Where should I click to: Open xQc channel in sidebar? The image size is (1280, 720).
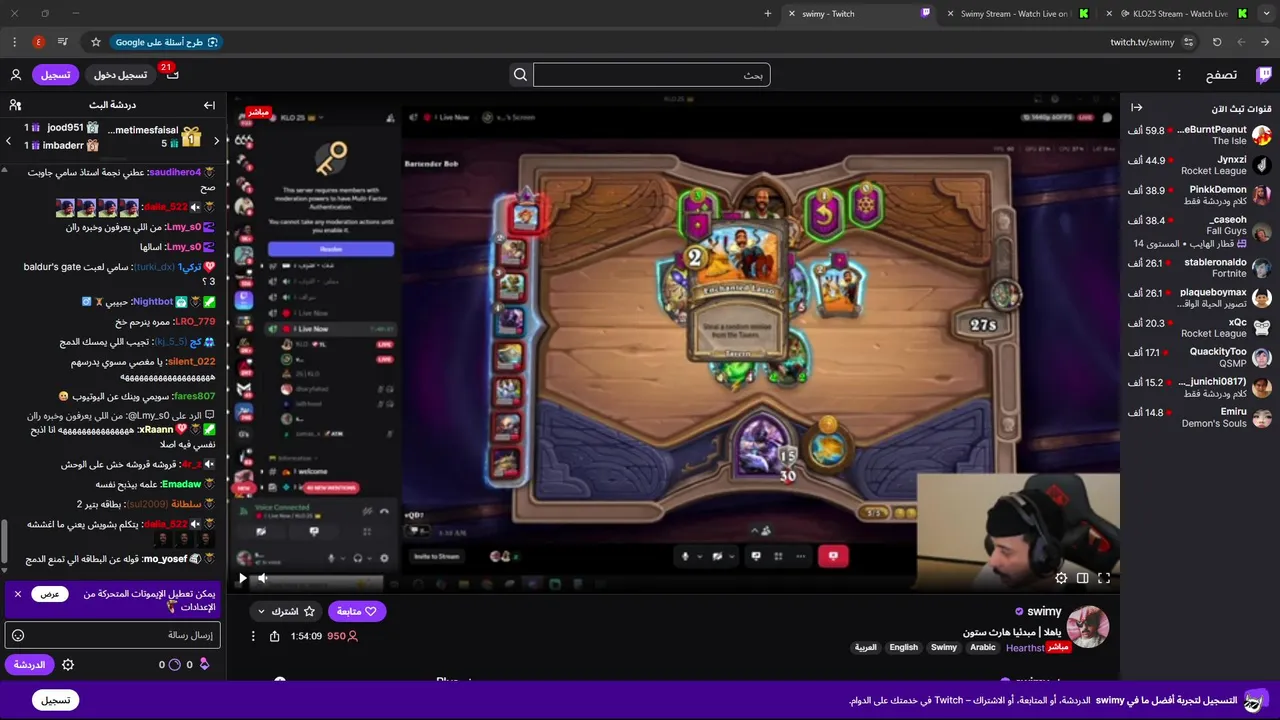click(1199, 328)
